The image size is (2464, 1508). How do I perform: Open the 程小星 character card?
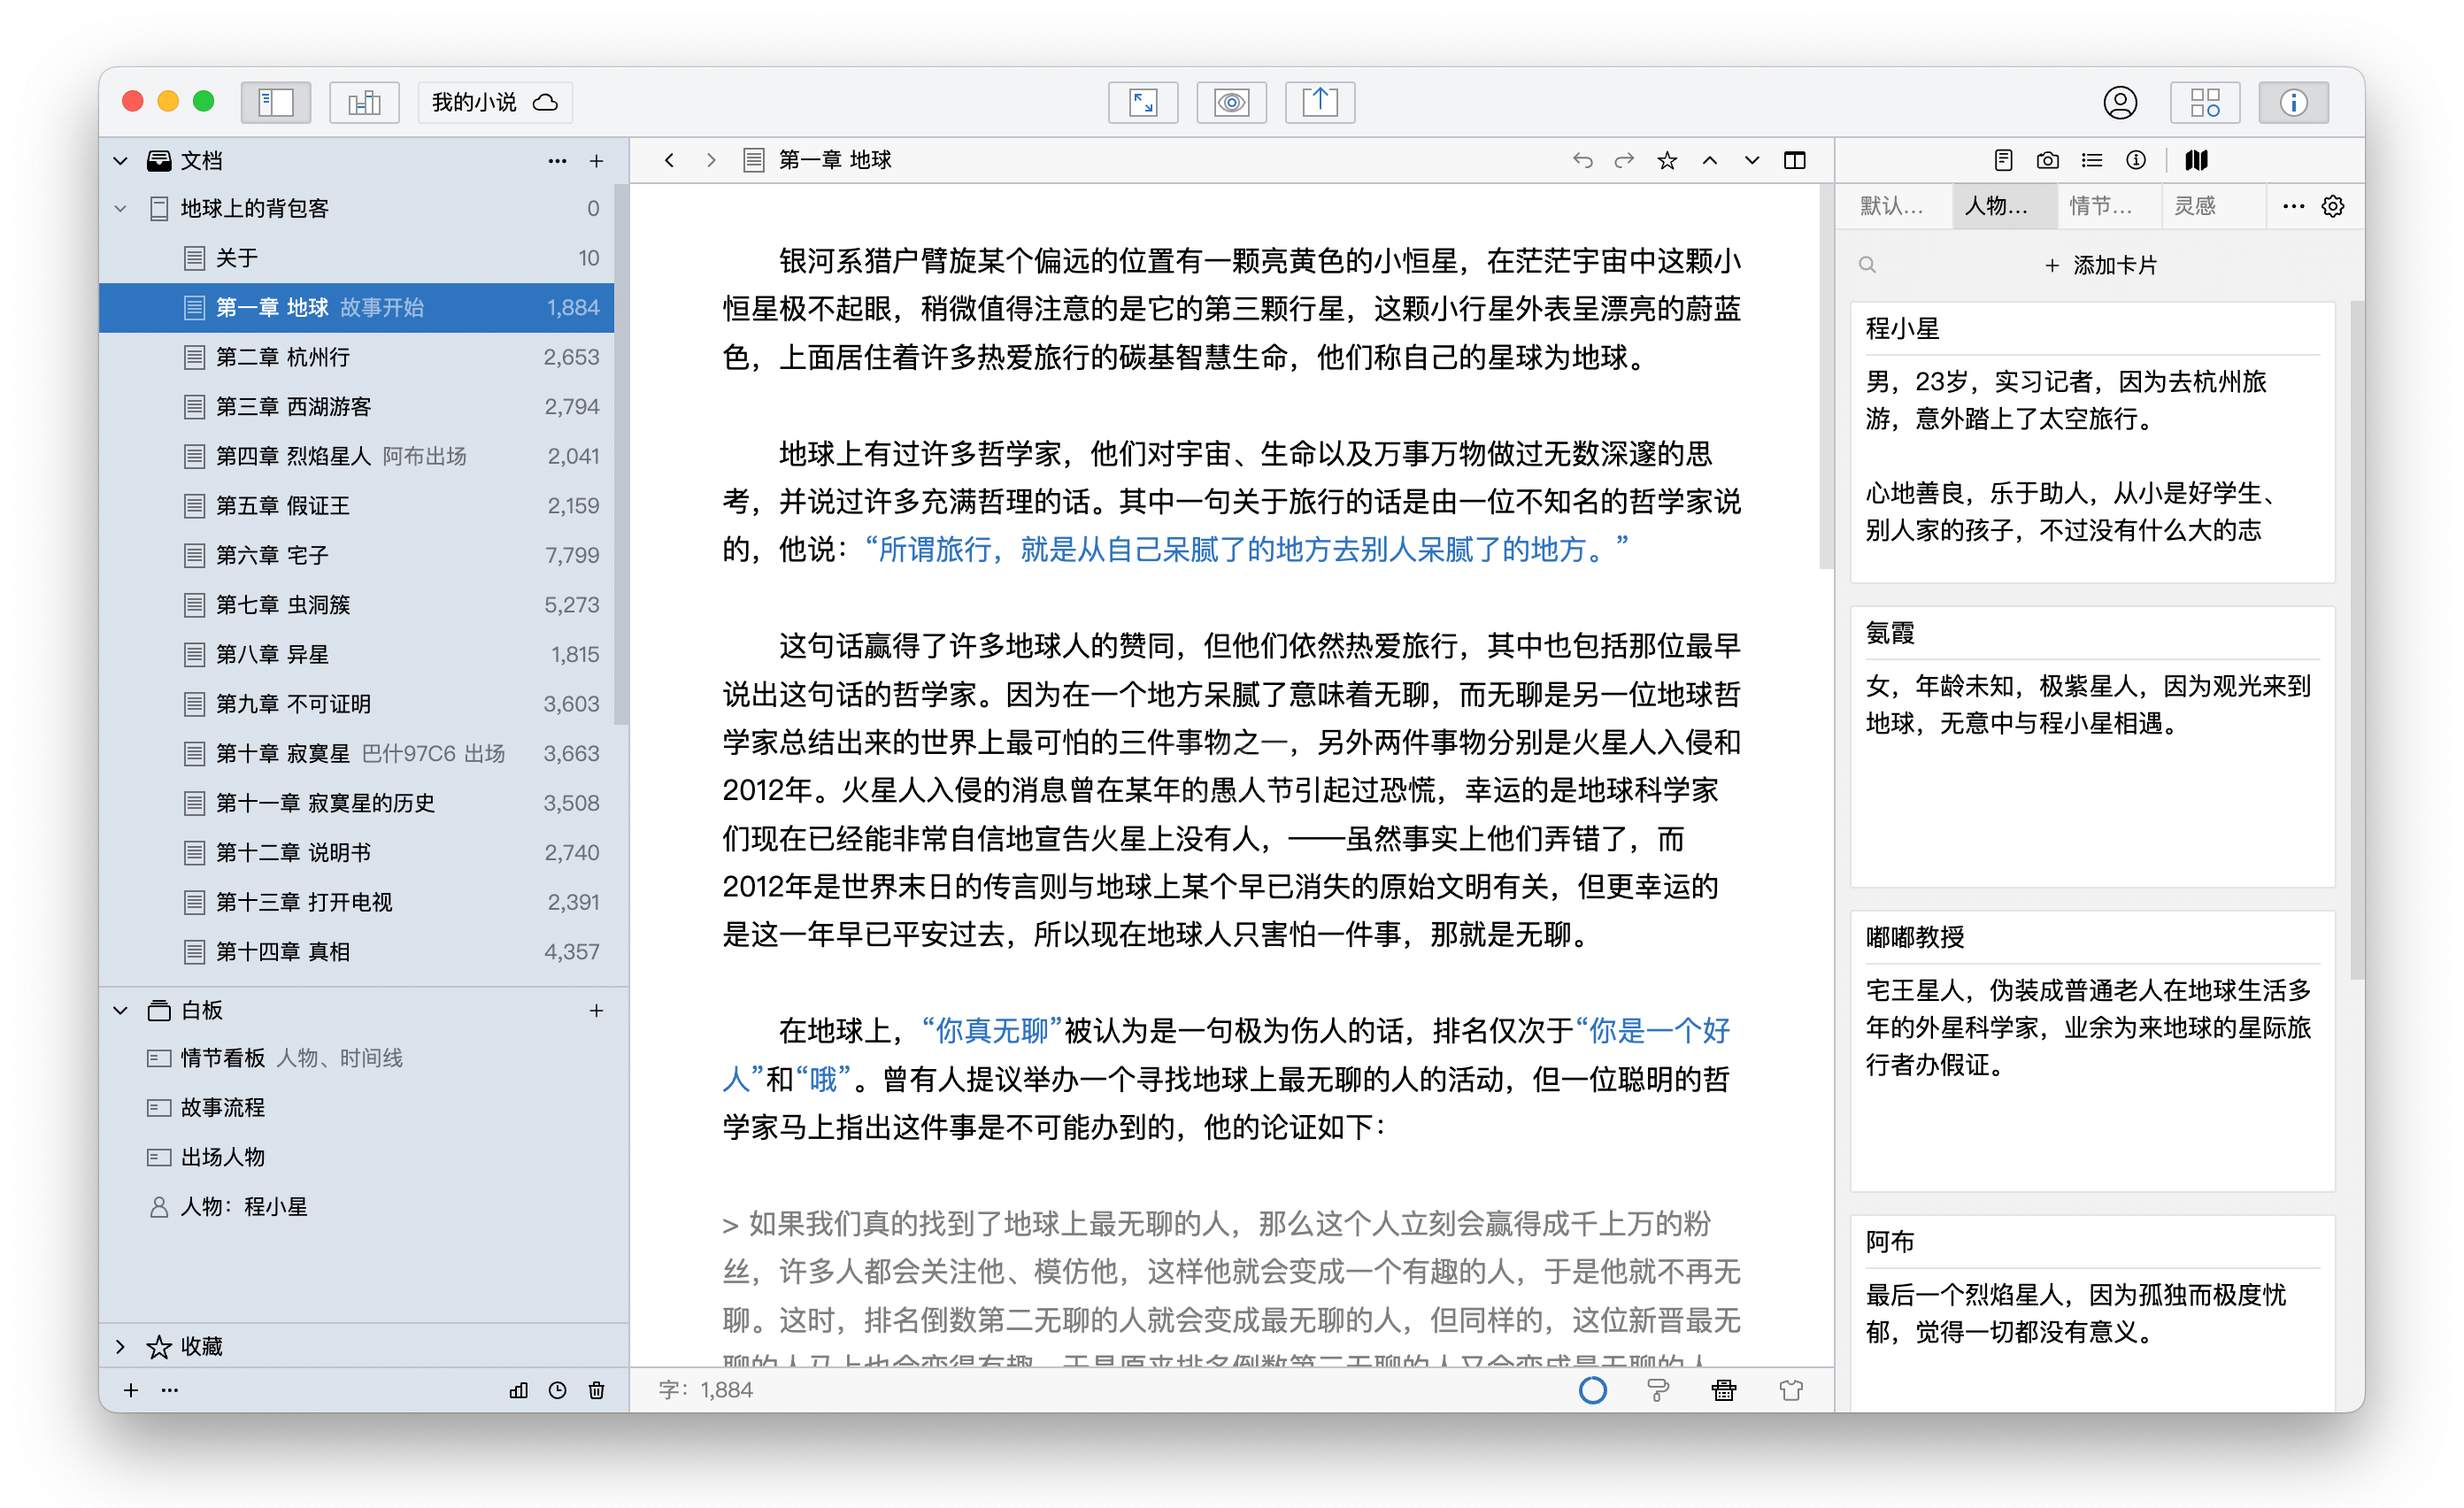(2091, 442)
